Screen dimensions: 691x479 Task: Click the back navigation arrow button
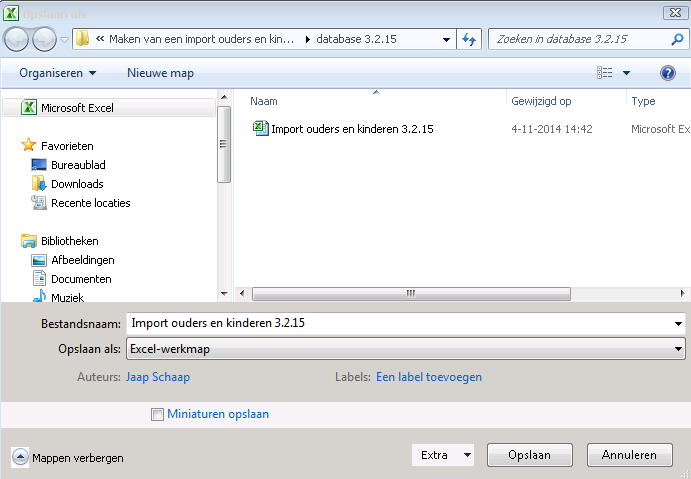click(x=18, y=39)
